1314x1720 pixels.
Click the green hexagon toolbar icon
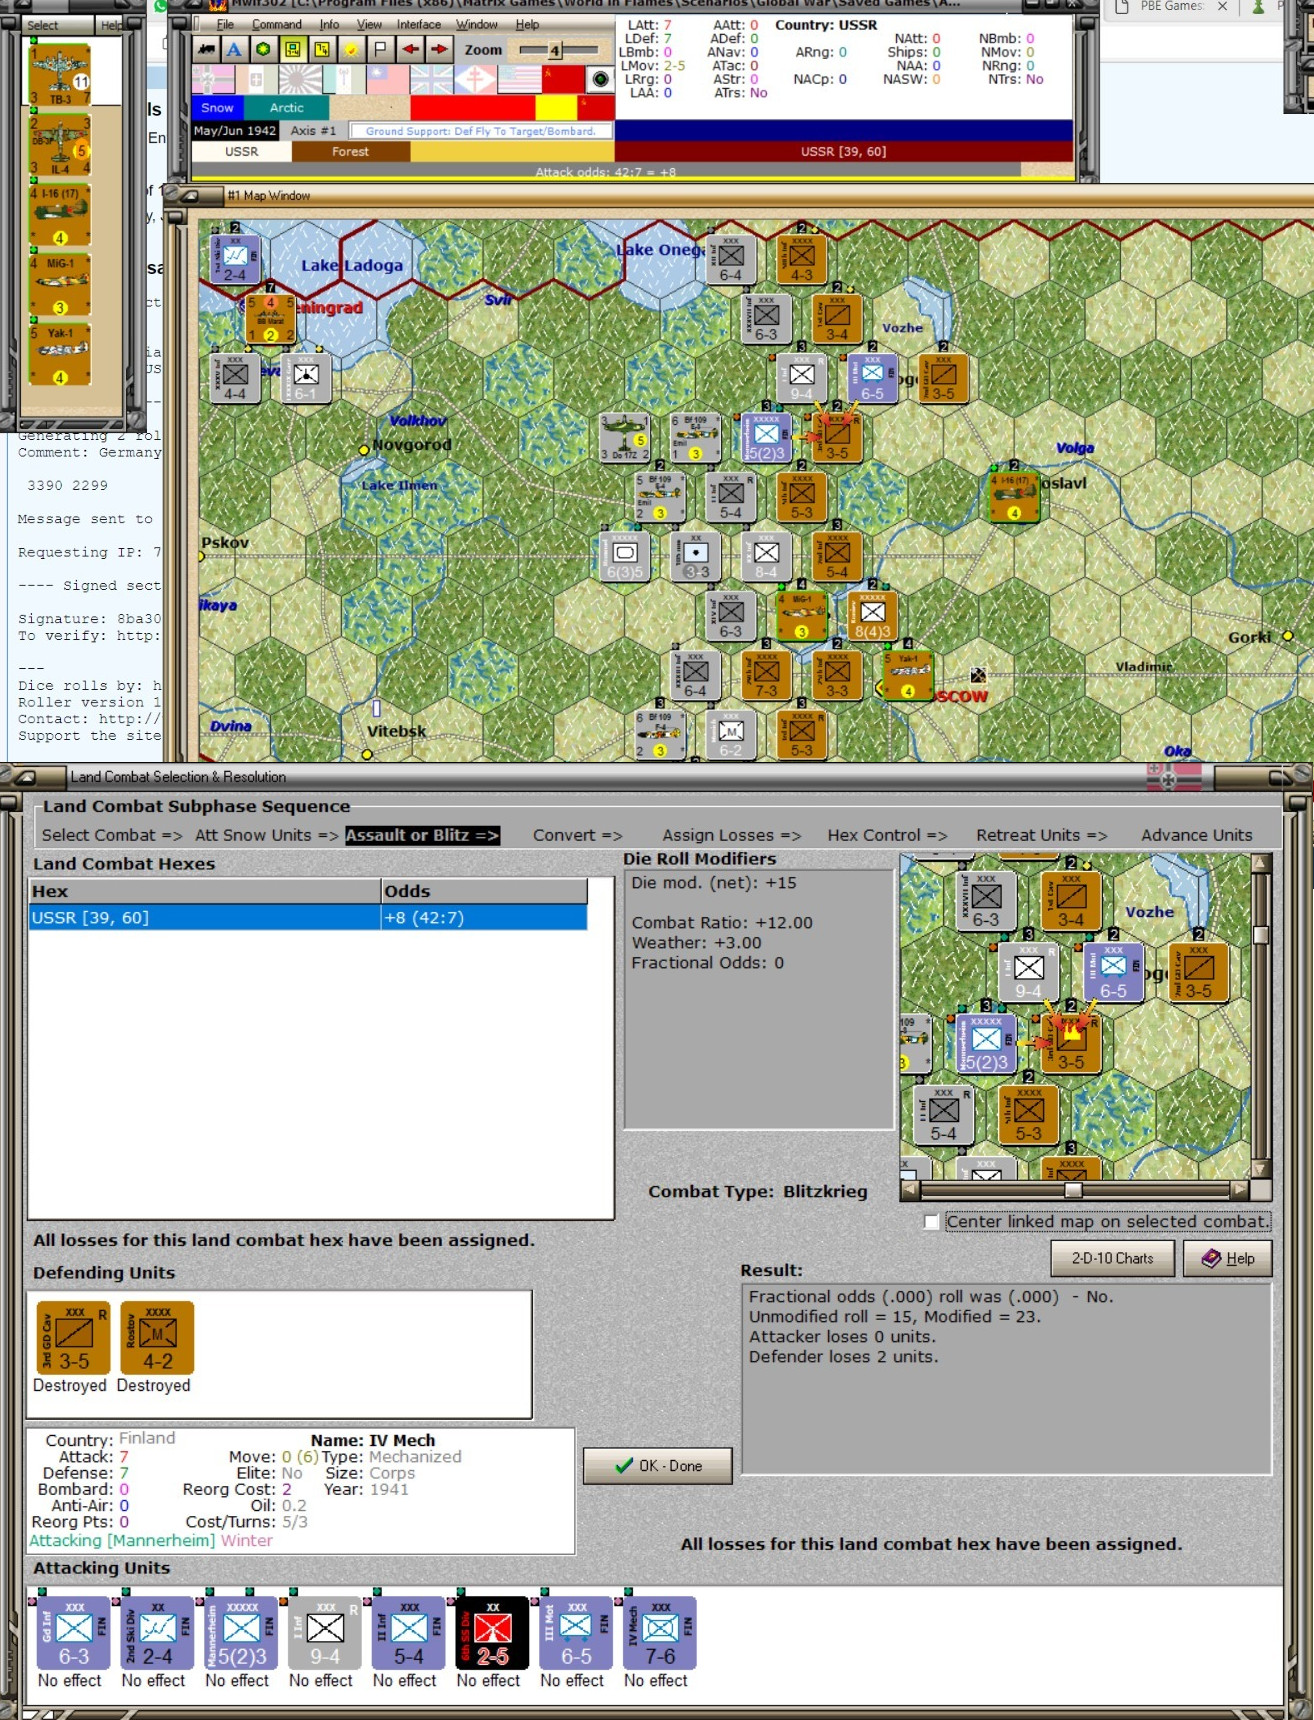pyautogui.click(x=264, y=49)
